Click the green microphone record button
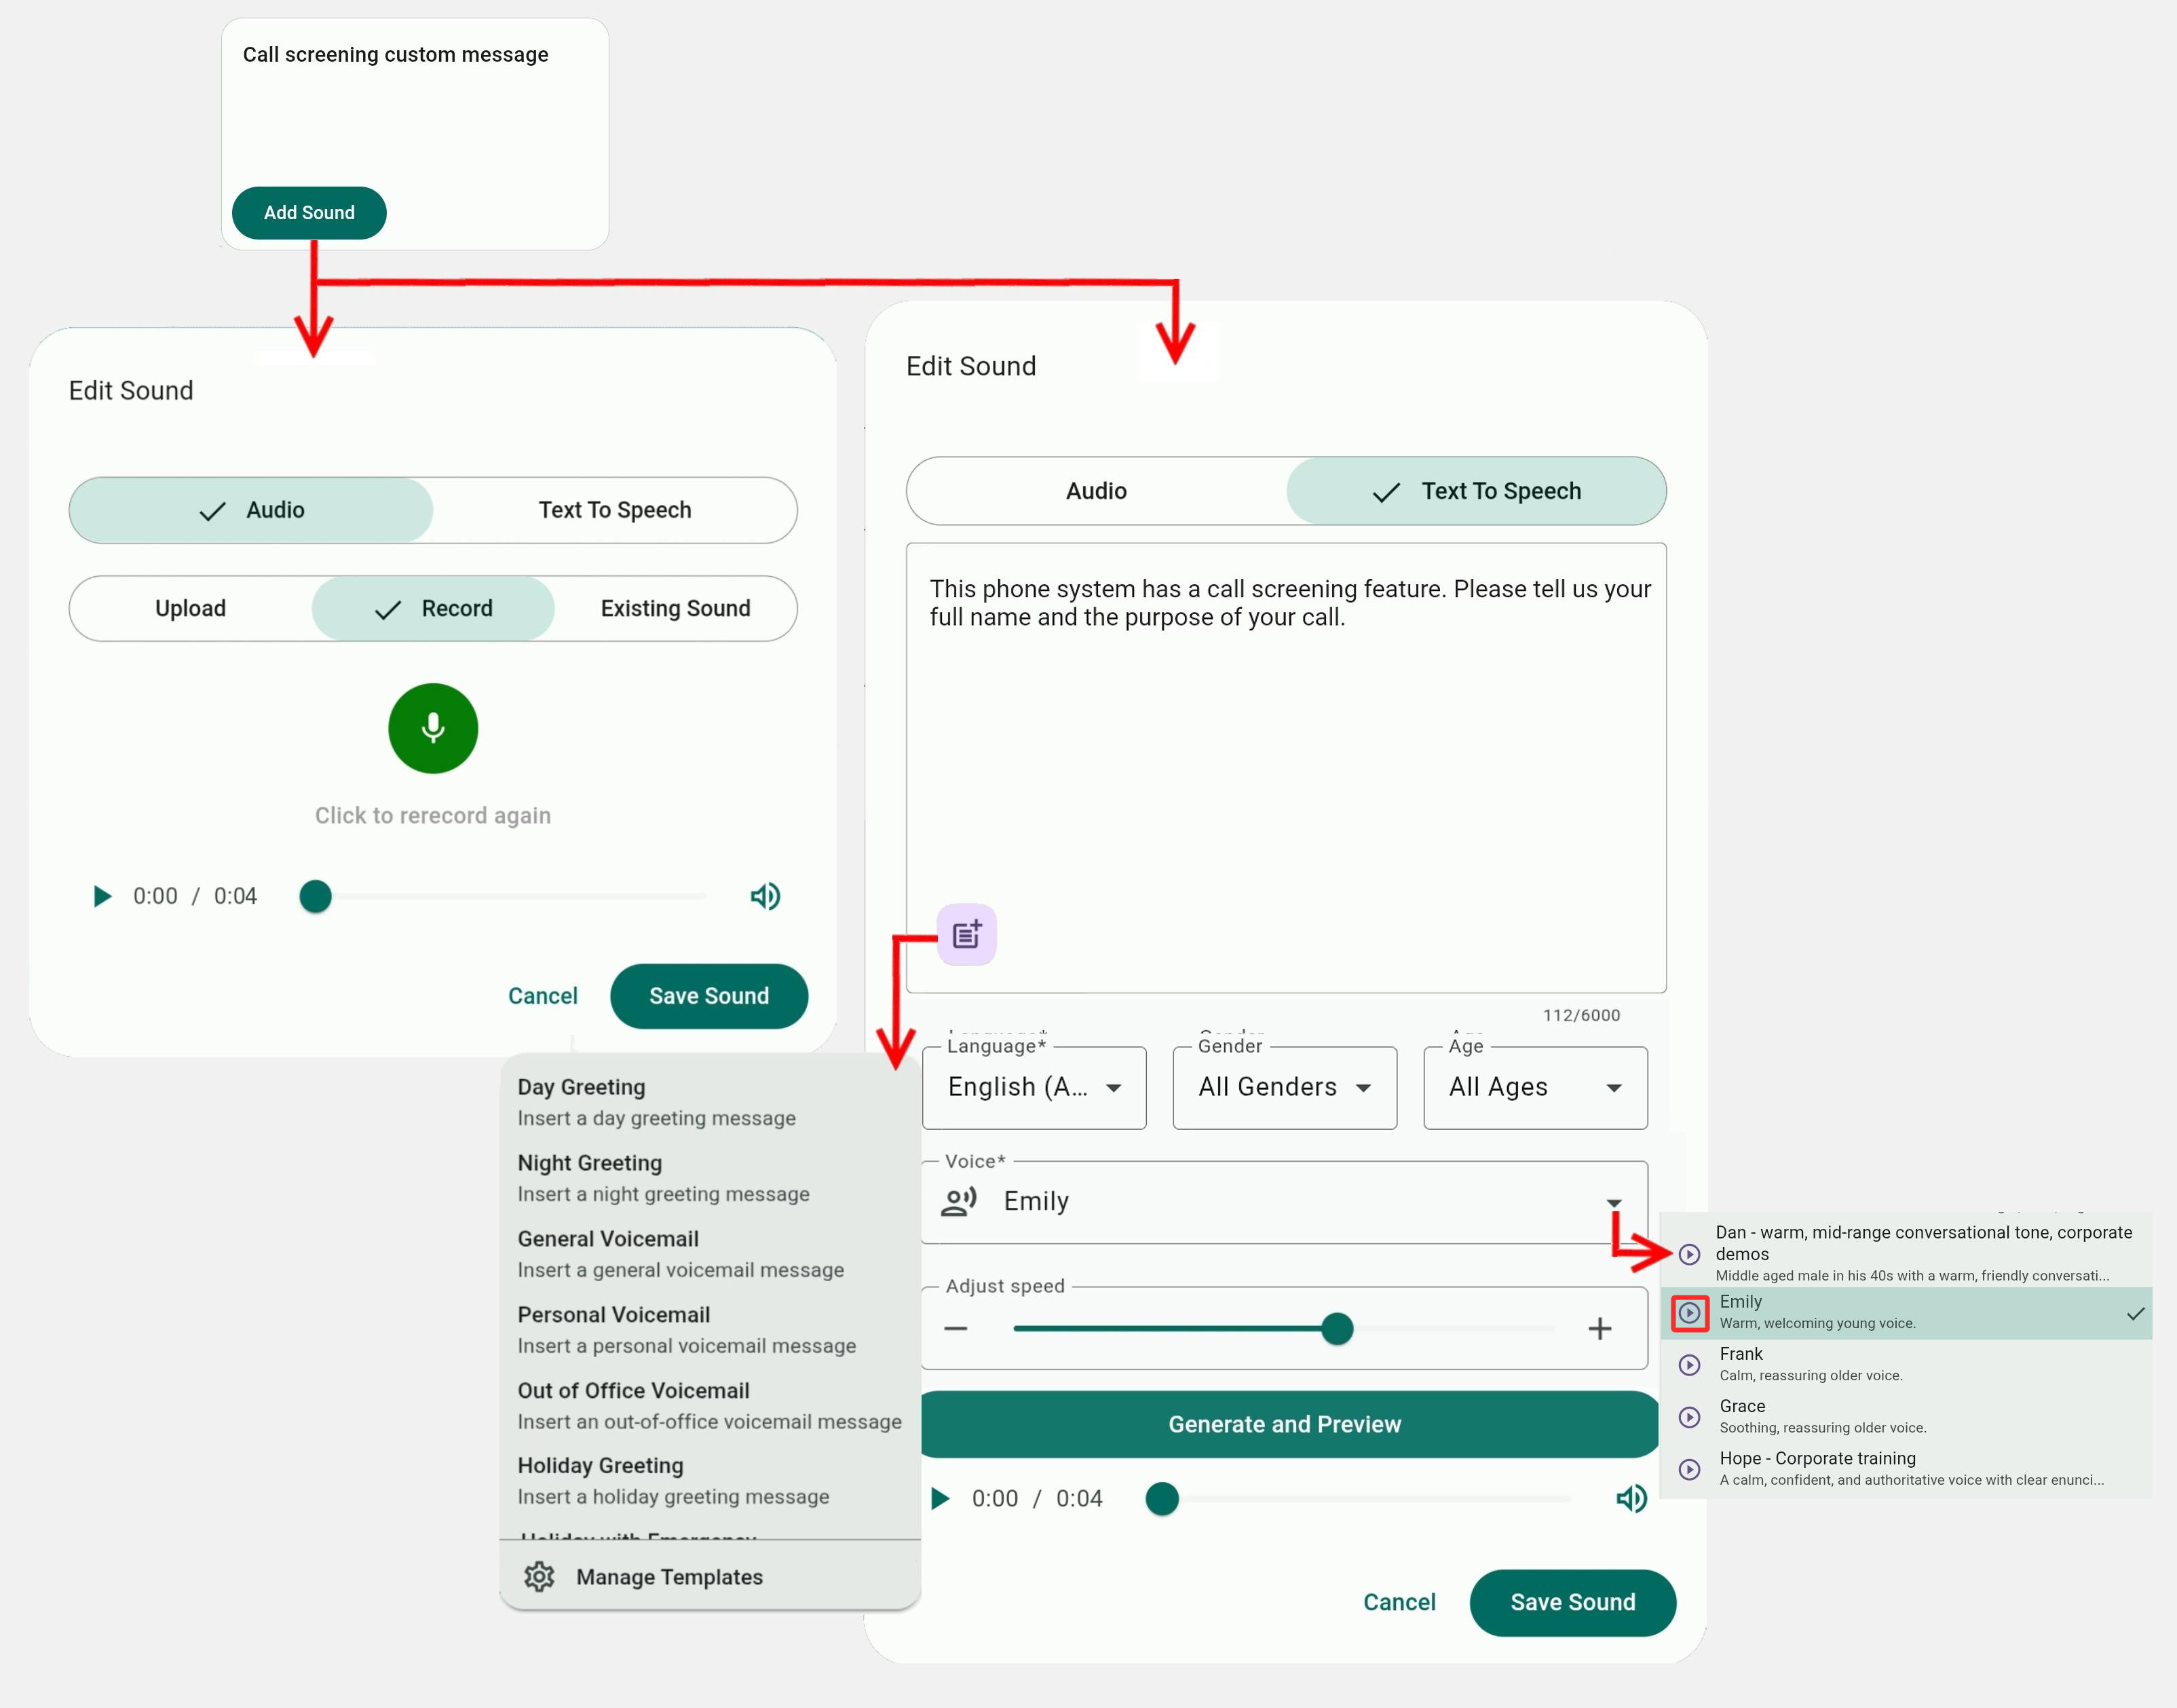Image resolution: width=2177 pixels, height=1708 pixels. click(x=433, y=728)
